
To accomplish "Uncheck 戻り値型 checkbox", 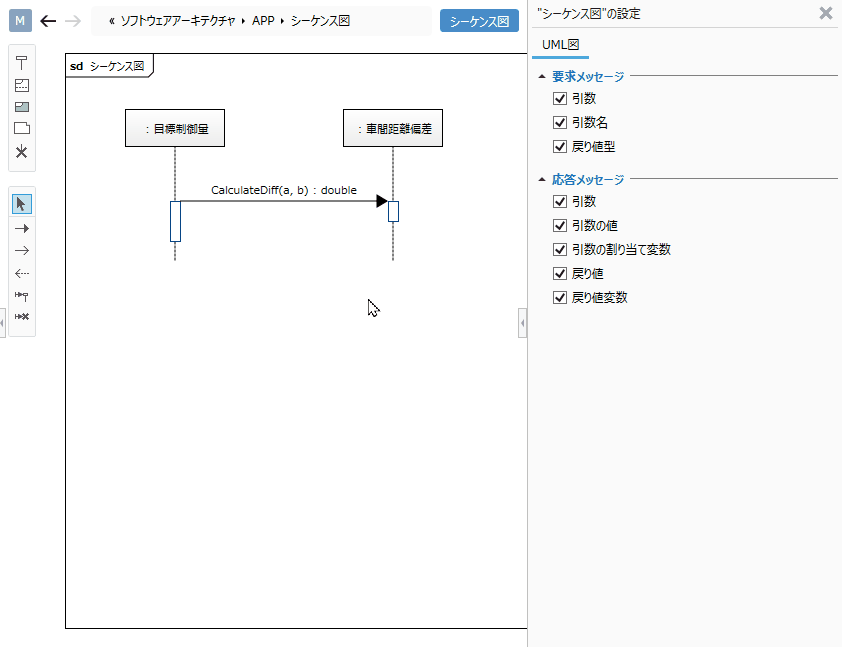I will pos(560,147).
